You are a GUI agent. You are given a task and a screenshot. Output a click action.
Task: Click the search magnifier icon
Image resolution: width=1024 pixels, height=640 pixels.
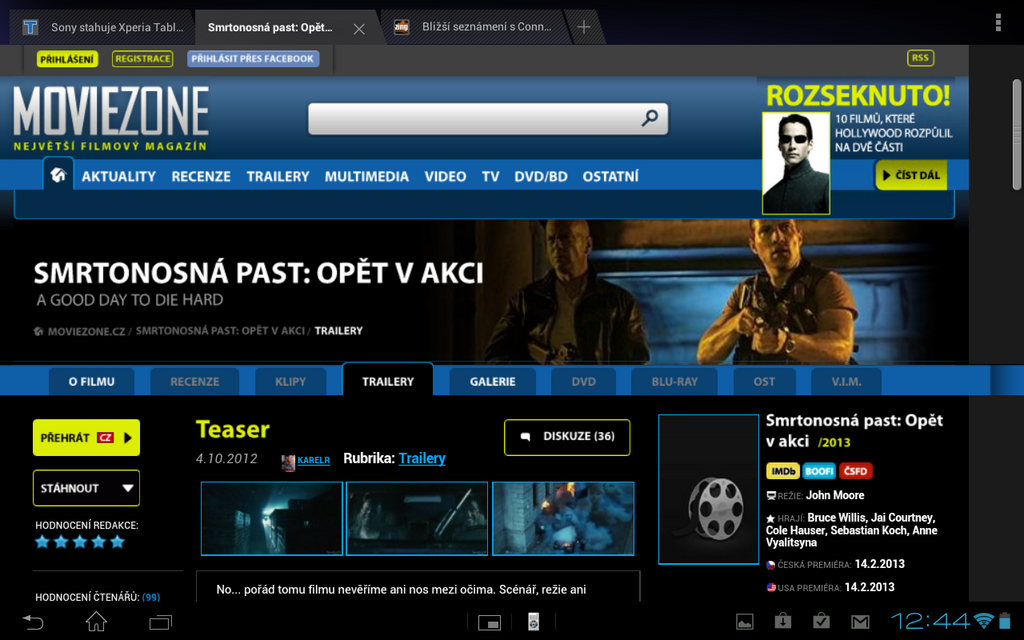coord(650,119)
